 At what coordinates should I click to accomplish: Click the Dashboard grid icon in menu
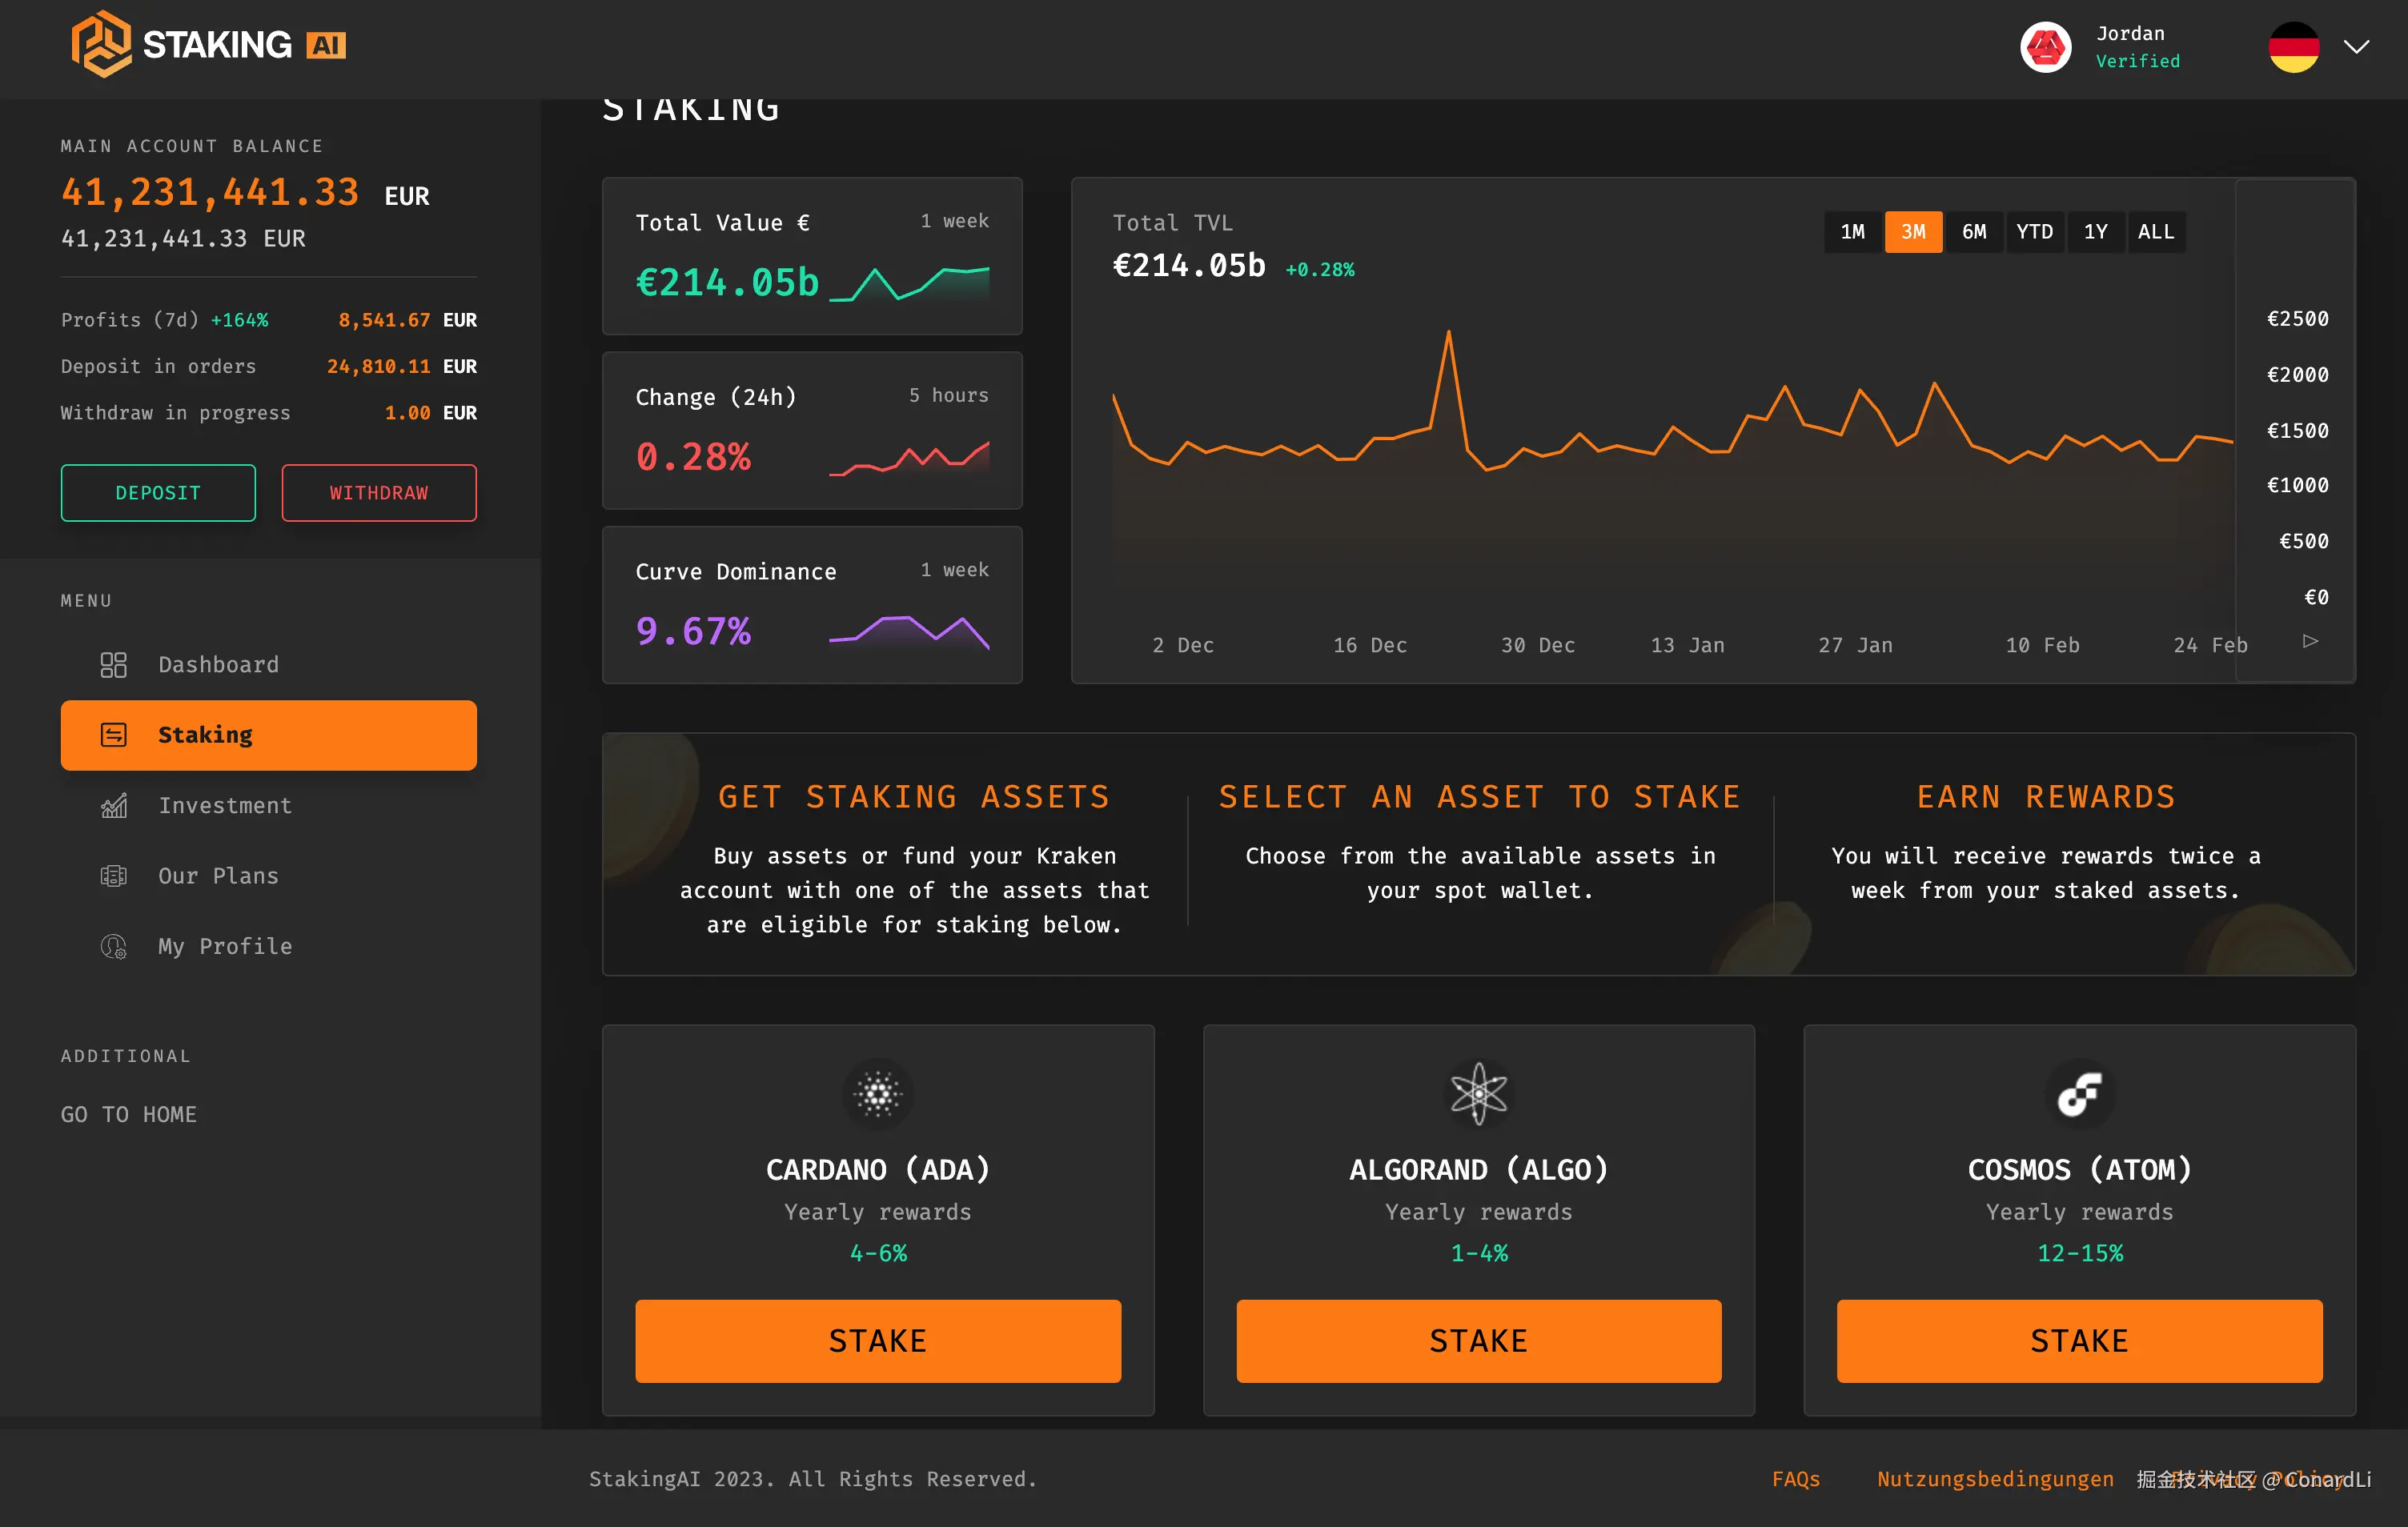click(113, 665)
